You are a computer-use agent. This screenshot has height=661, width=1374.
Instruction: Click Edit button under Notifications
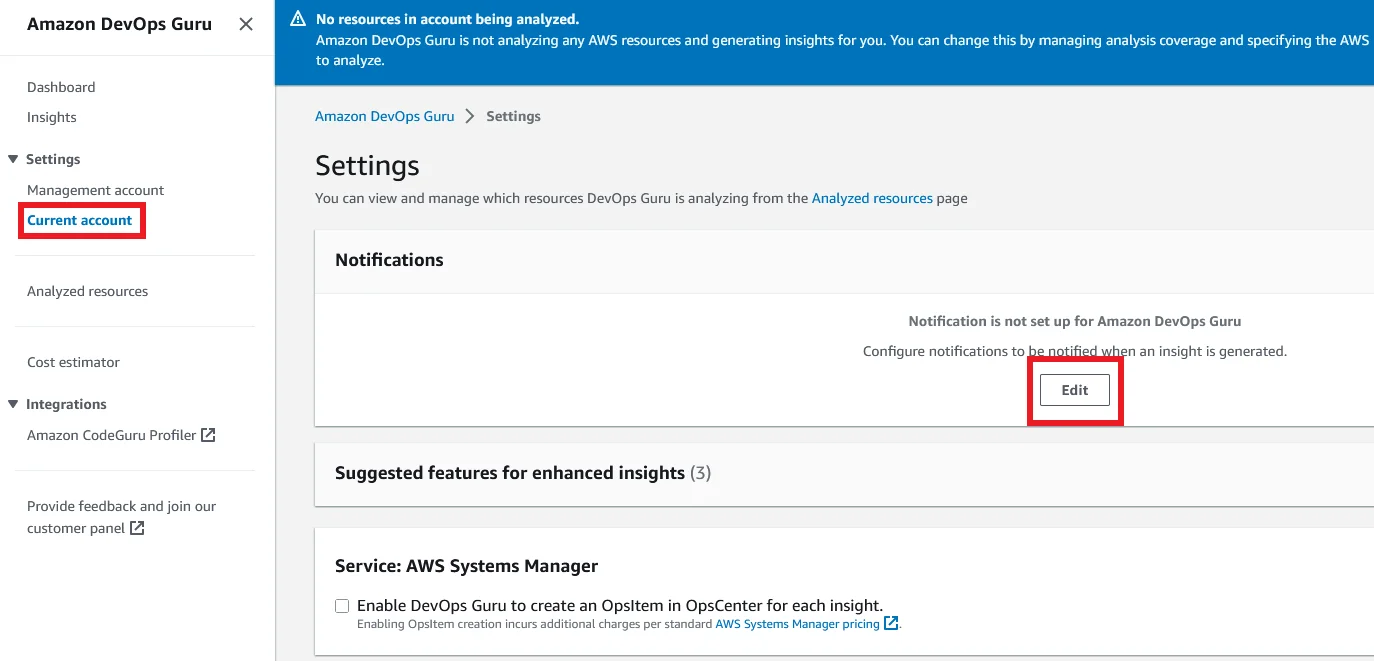click(1075, 390)
